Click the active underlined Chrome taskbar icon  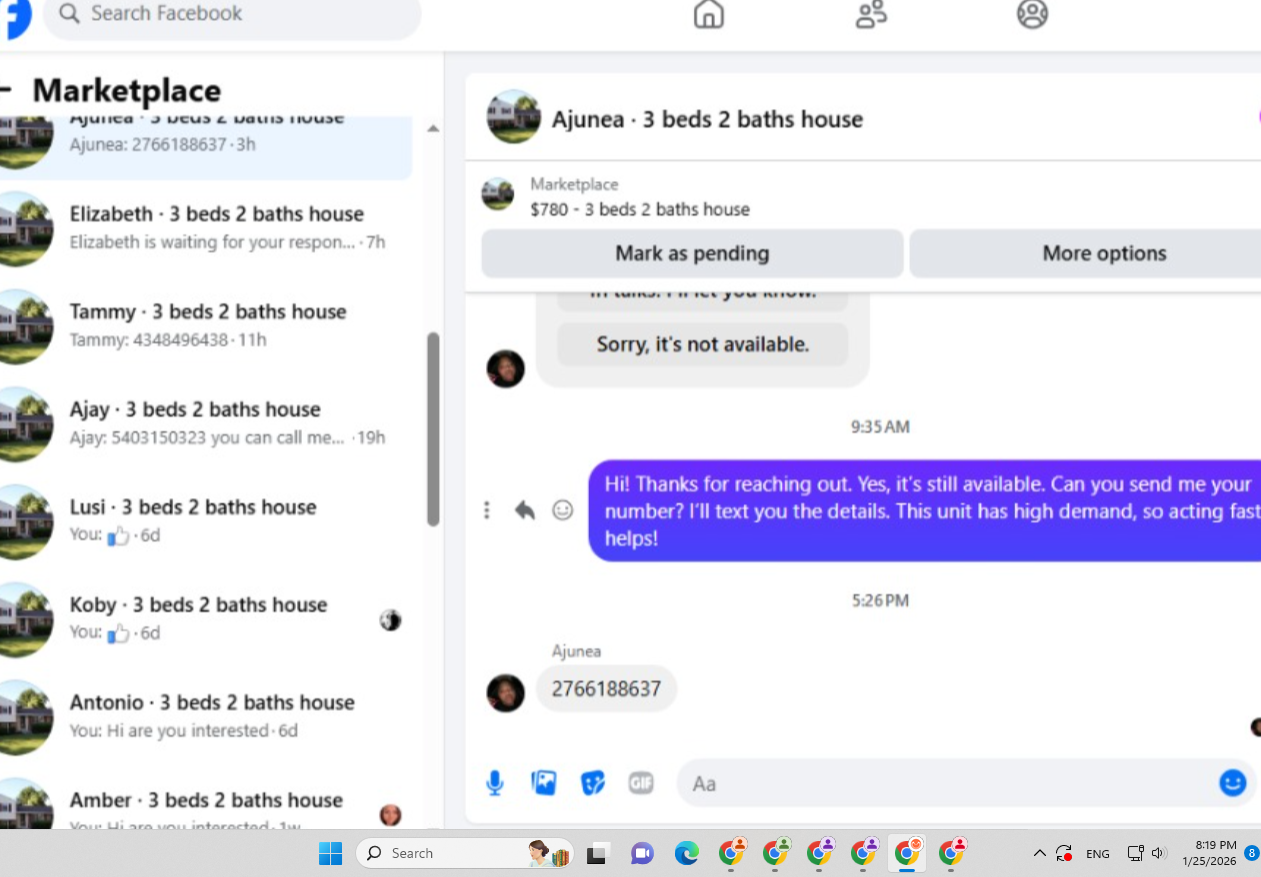(x=907, y=853)
